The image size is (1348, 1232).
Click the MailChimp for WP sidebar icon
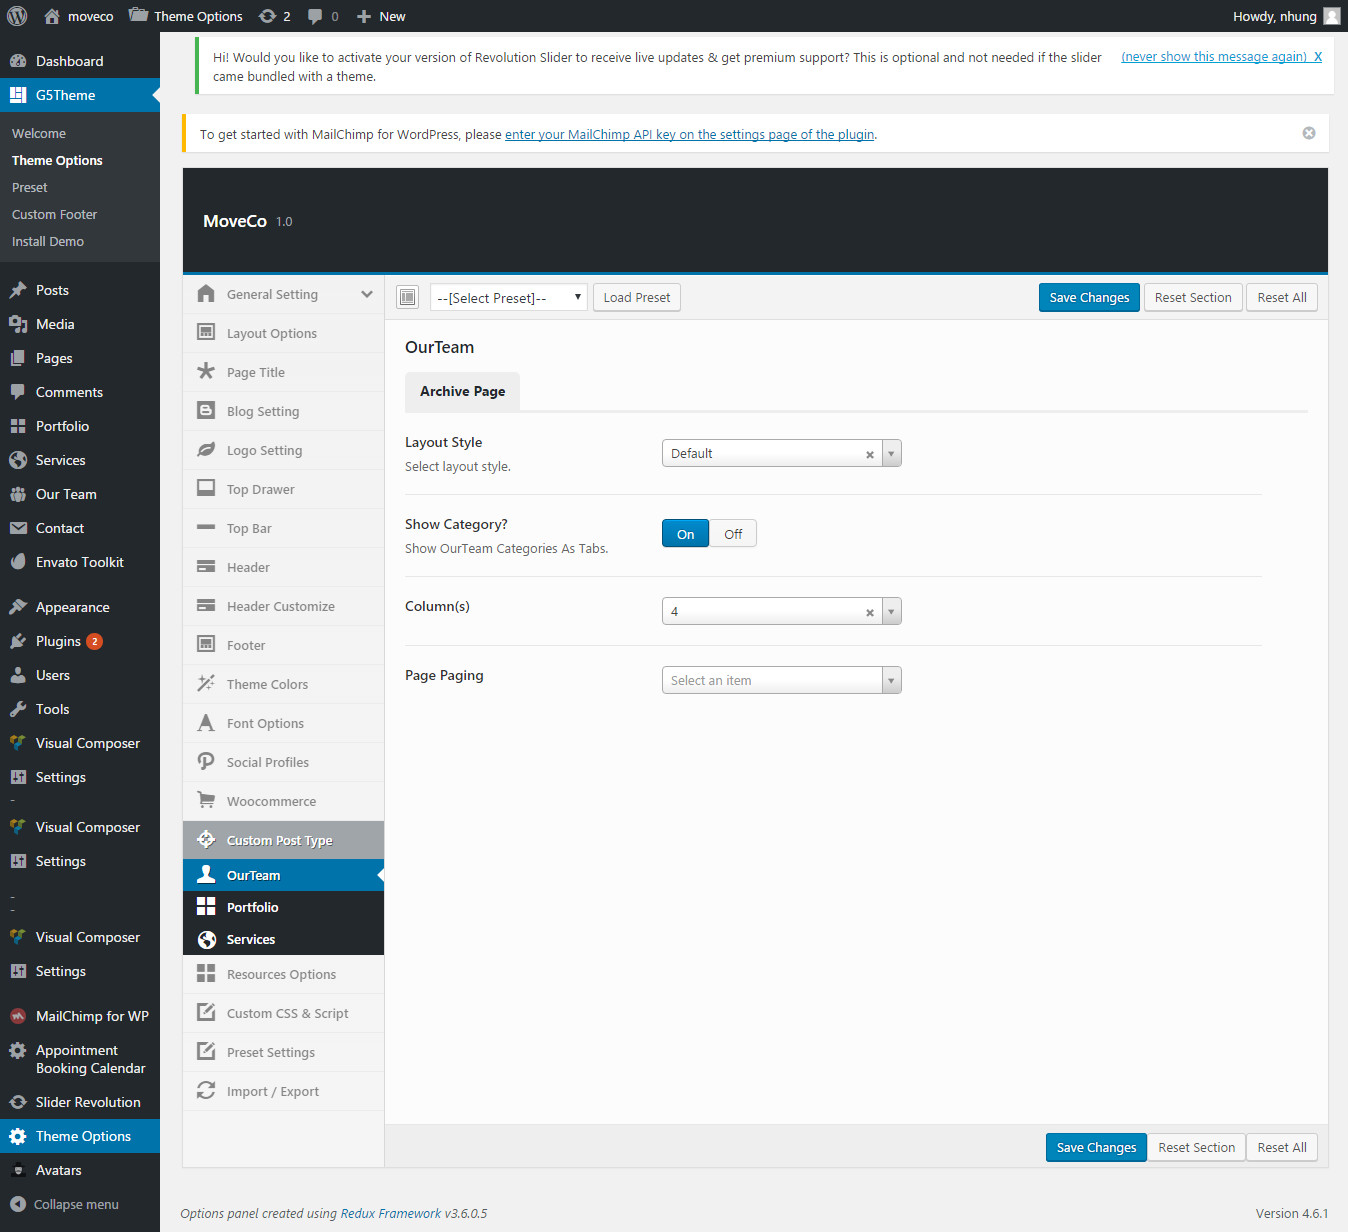click(x=18, y=1016)
